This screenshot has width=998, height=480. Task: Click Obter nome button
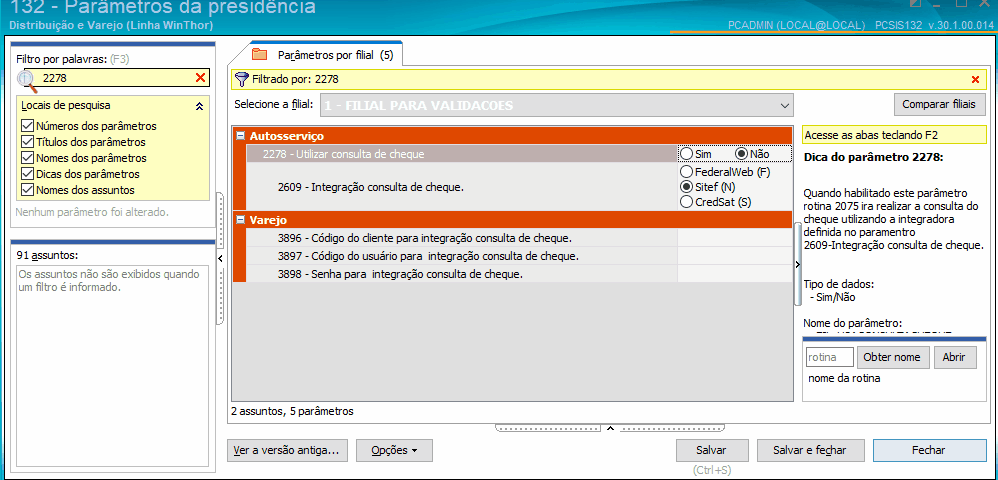click(x=894, y=357)
